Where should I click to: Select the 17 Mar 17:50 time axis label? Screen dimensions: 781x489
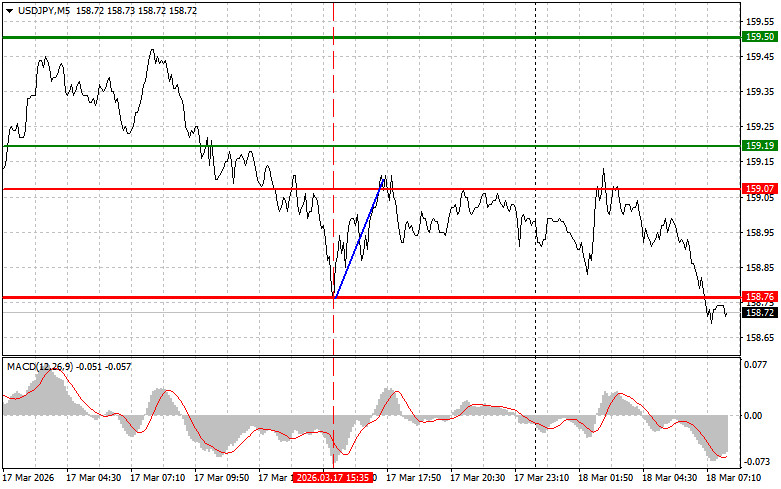coord(413,478)
